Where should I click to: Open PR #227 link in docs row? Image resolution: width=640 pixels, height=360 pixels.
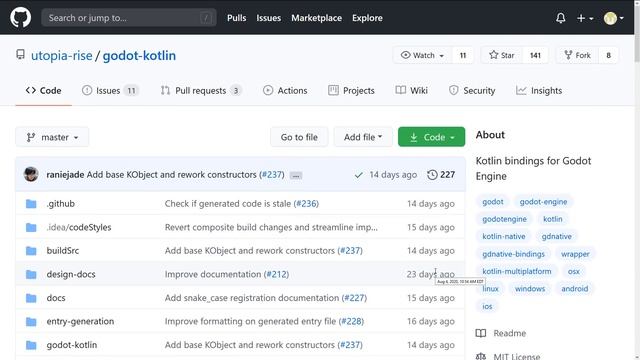pos(354,298)
